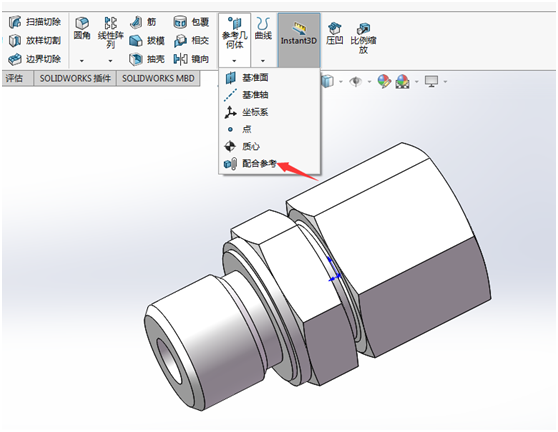This screenshot has height=432, width=558.
Task: Click the edit appearance color ball icon
Action: point(384,81)
